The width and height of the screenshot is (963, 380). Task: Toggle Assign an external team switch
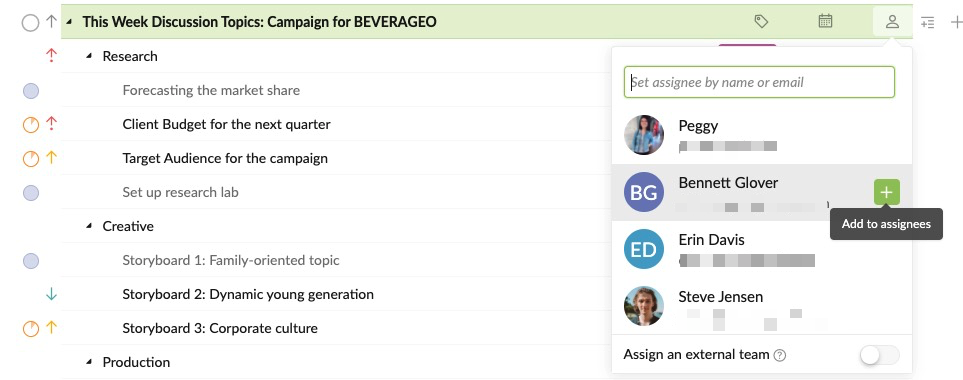[879, 355]
